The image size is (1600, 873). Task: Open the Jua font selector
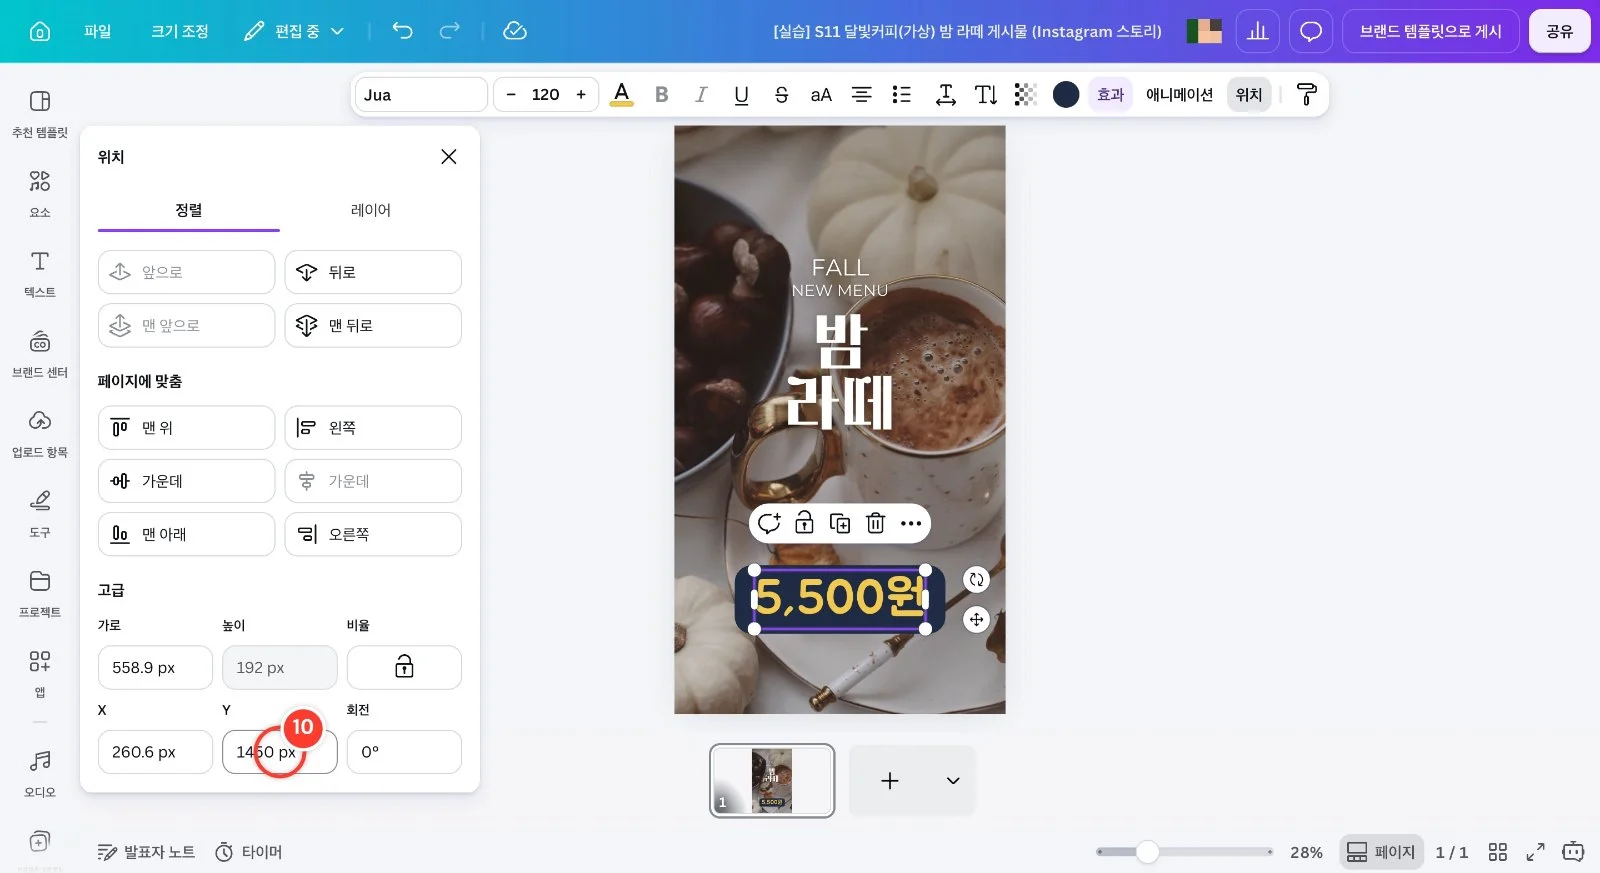[x=421, y=94]
